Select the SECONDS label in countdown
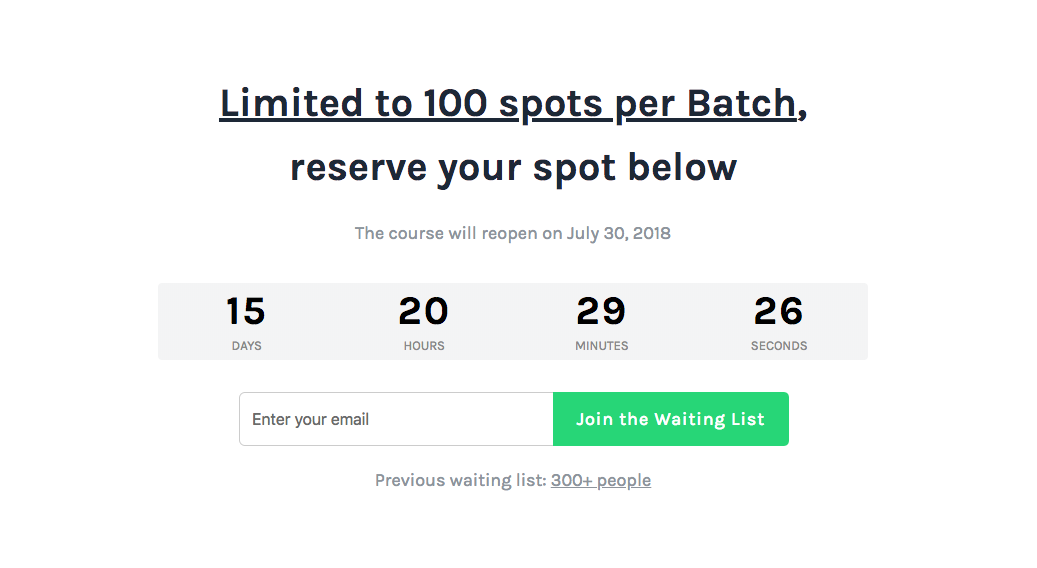The image size is (1037, 568). pyautogui.click(x=778, y=346)
